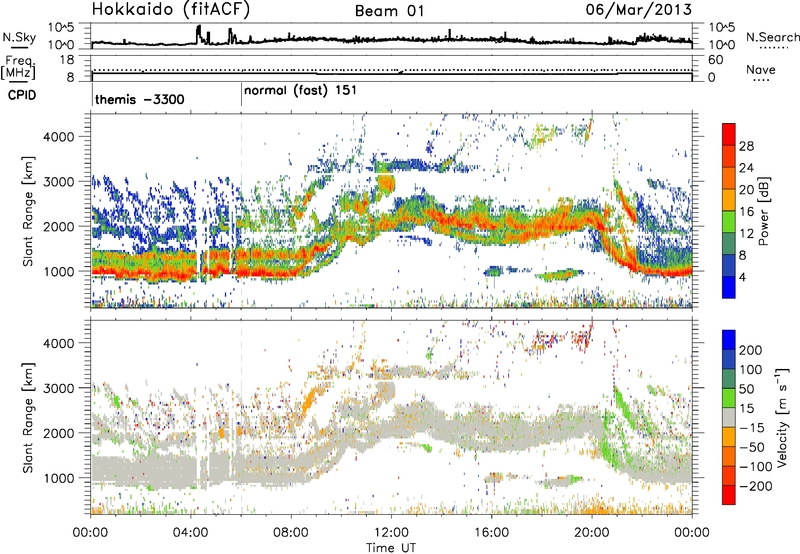Click the 'Time UT' axis title

pos(391,548)
